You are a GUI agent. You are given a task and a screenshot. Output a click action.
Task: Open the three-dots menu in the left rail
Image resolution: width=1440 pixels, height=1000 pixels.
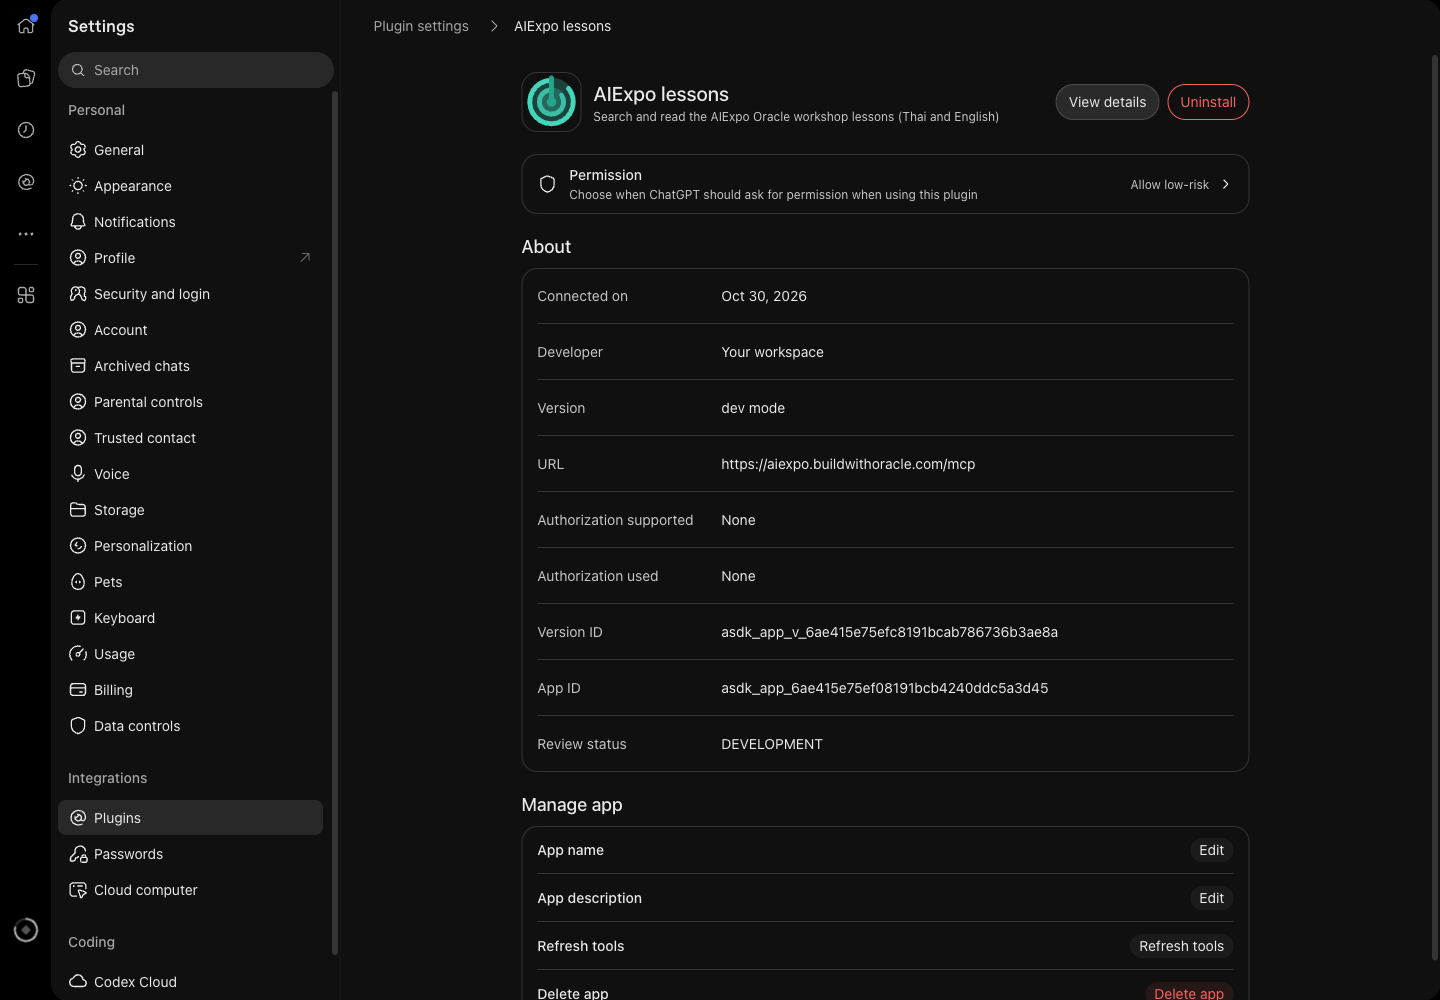26,234
